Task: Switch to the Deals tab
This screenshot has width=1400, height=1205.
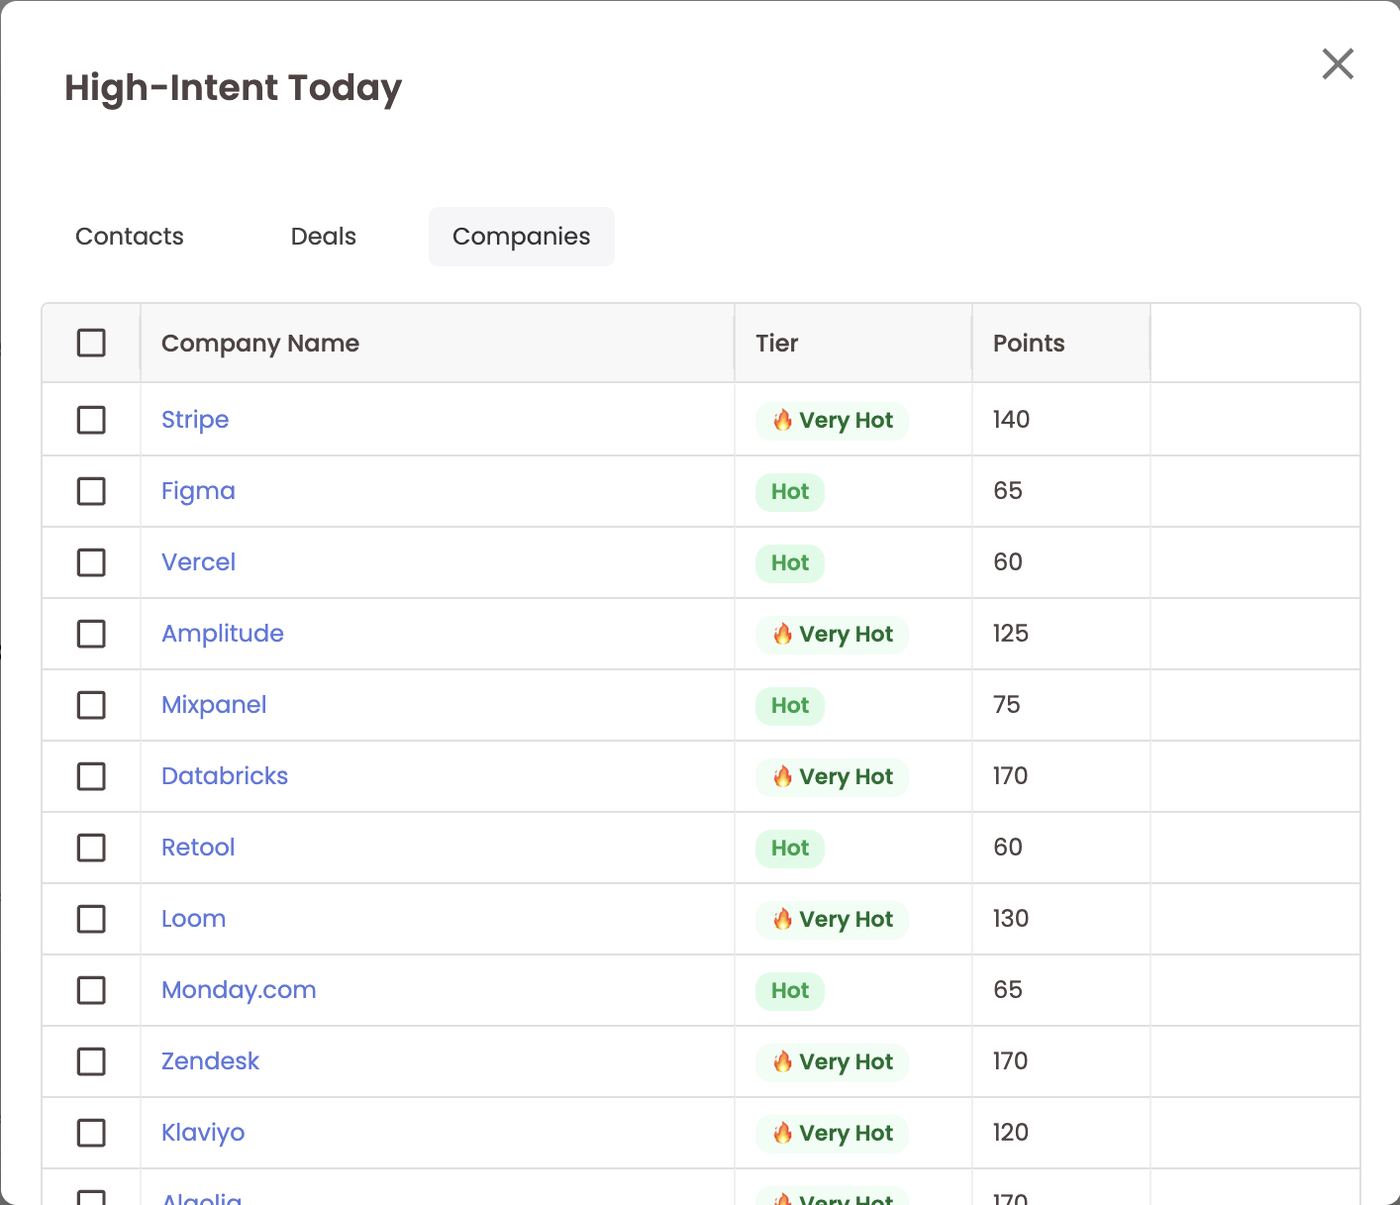Action: pos(323,236)
